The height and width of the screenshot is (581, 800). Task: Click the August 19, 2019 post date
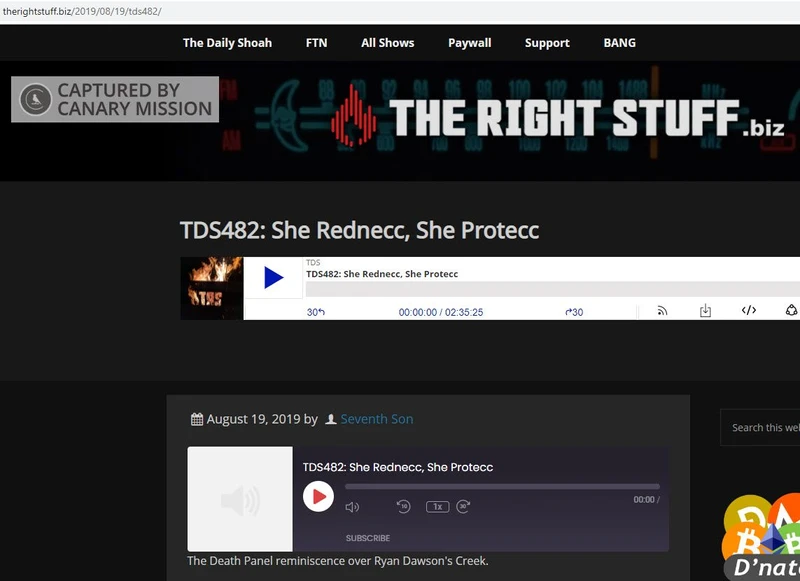(254, 419)
